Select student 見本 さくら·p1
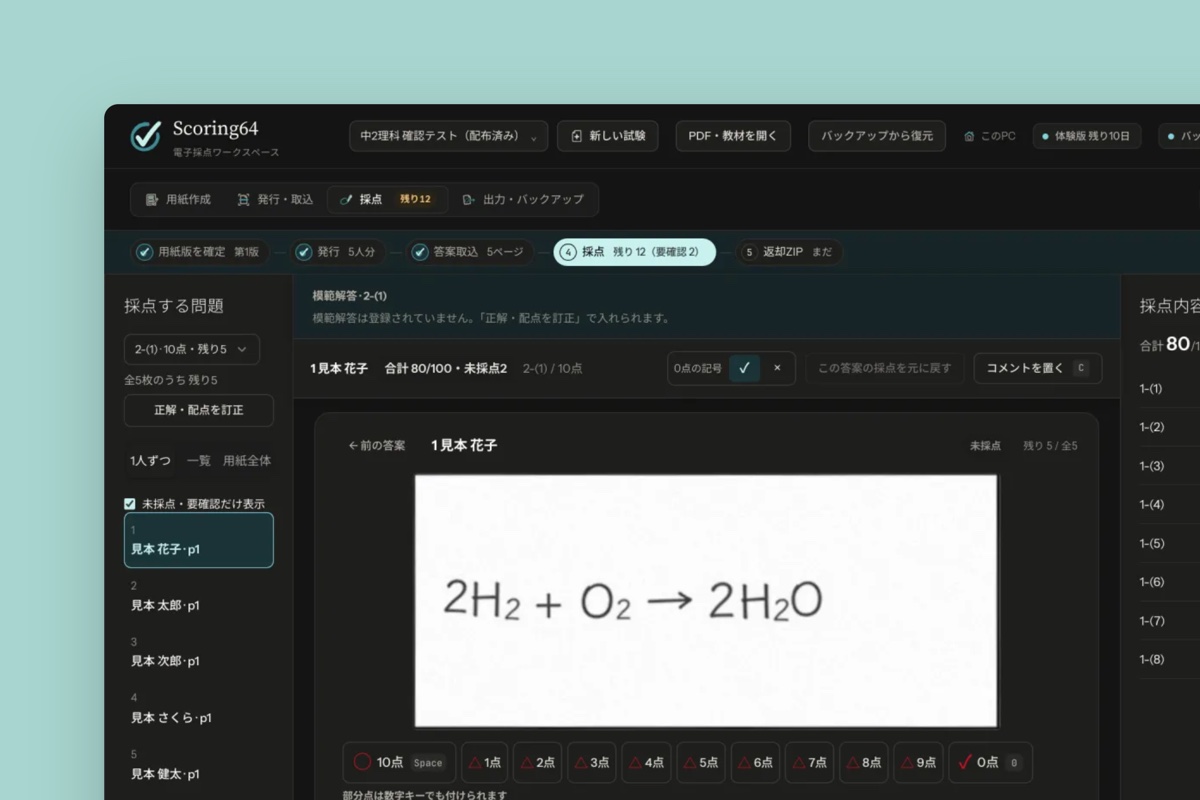This screenshot has width=1200, height=800. (x=199, y=708)
